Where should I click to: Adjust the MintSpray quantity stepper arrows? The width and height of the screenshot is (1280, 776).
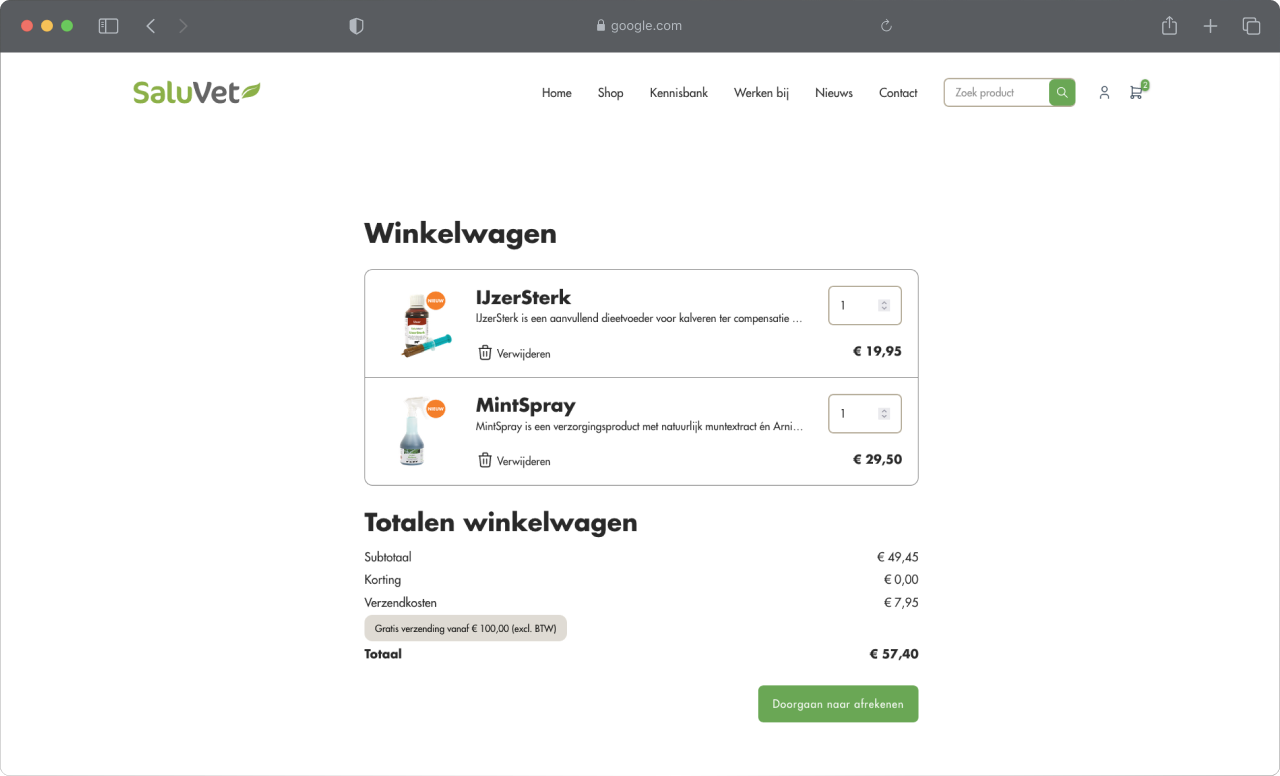coord(884,414)
